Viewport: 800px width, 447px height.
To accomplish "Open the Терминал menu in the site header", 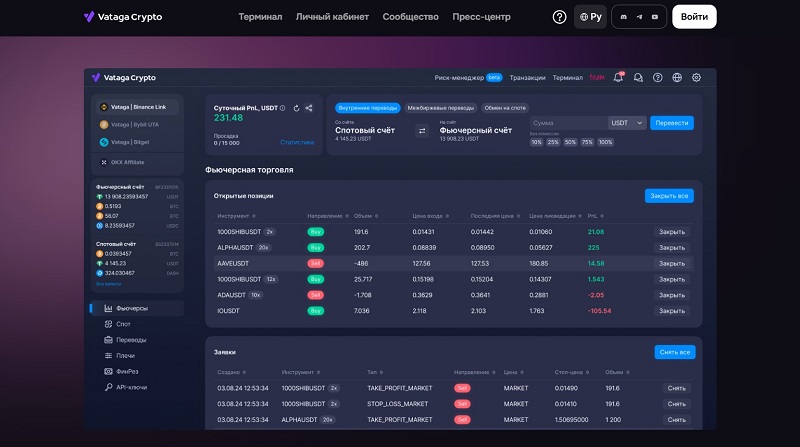I will [260, 17].
